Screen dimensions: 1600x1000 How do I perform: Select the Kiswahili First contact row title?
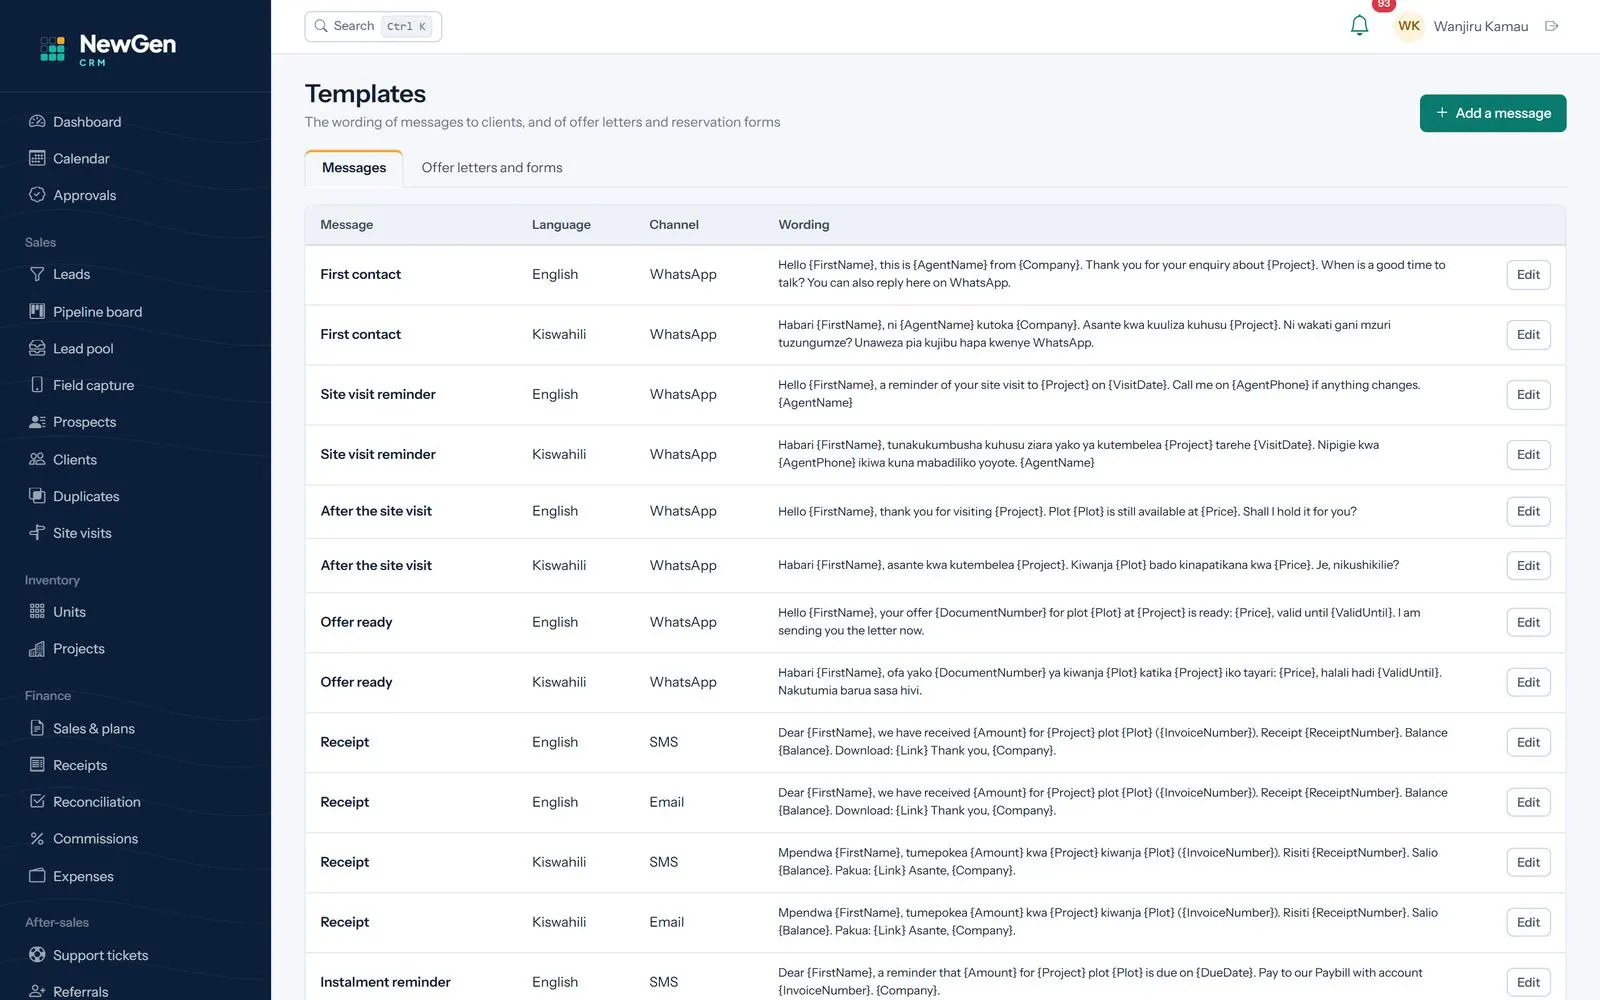(x=360, y=335)
